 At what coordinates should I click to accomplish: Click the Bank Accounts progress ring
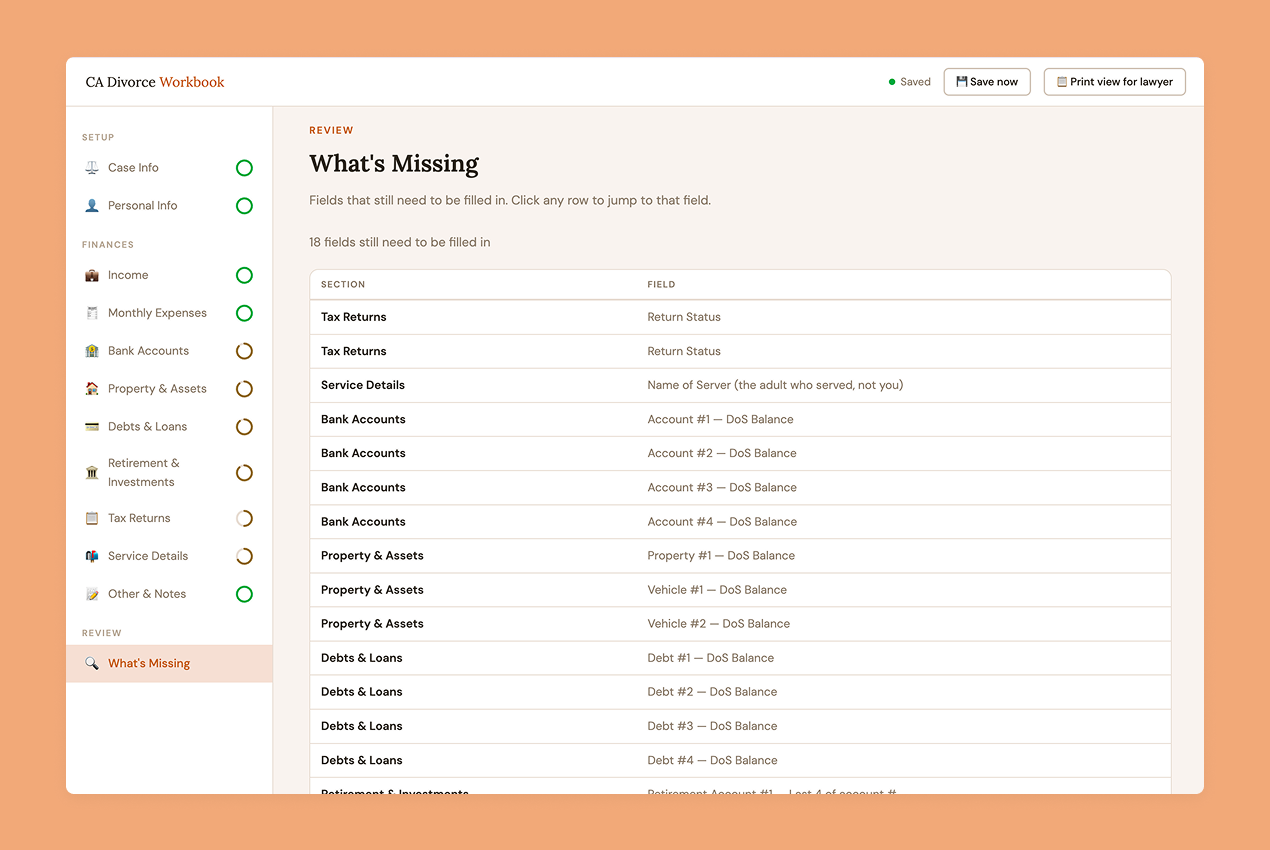244,351
